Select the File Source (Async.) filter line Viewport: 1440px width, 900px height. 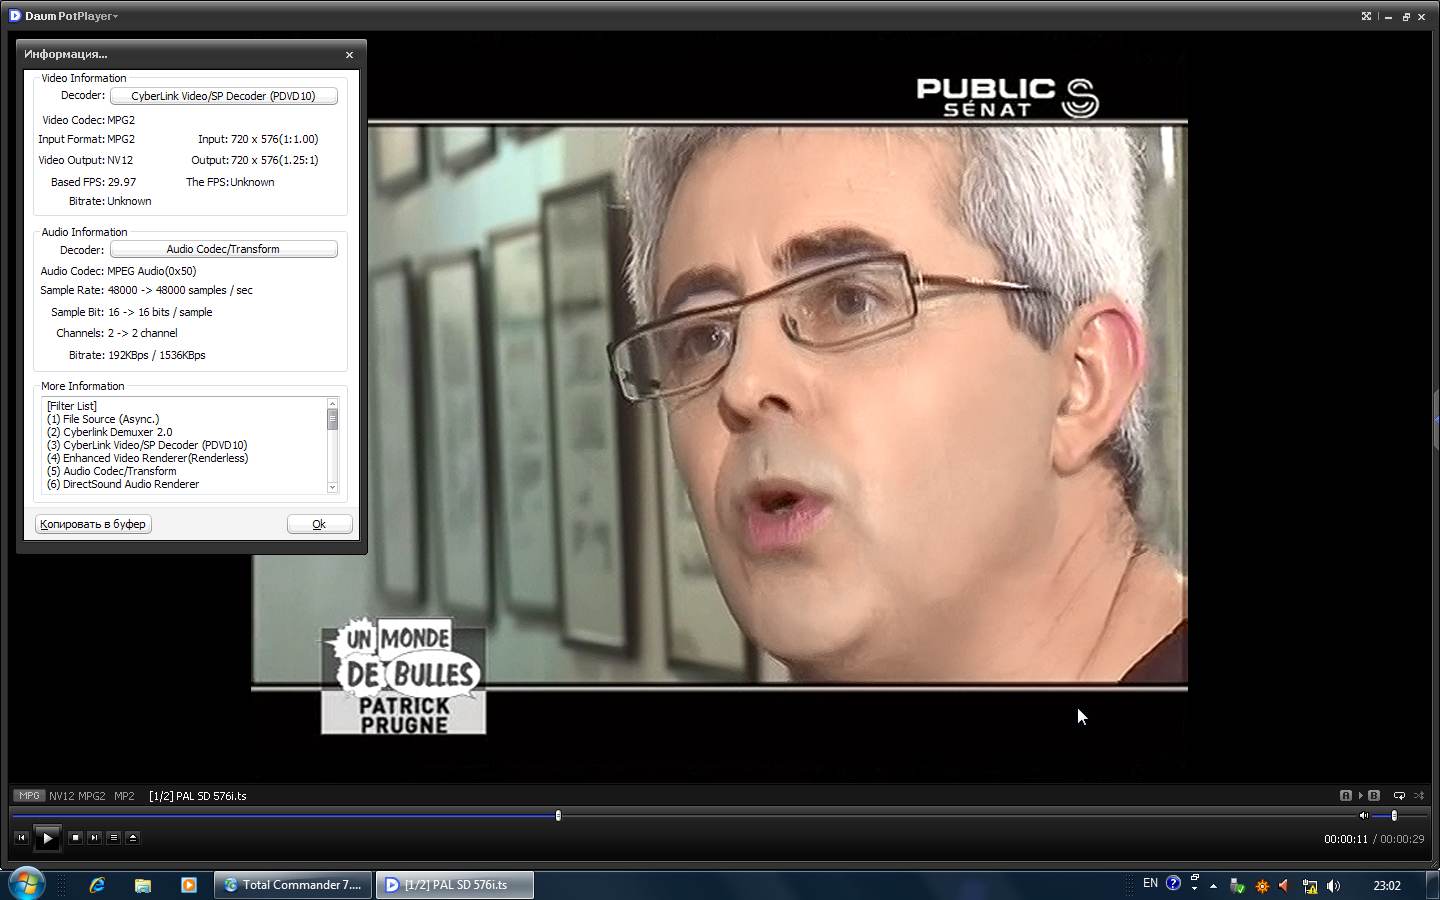pyautogui.click(x=103, y=419)
